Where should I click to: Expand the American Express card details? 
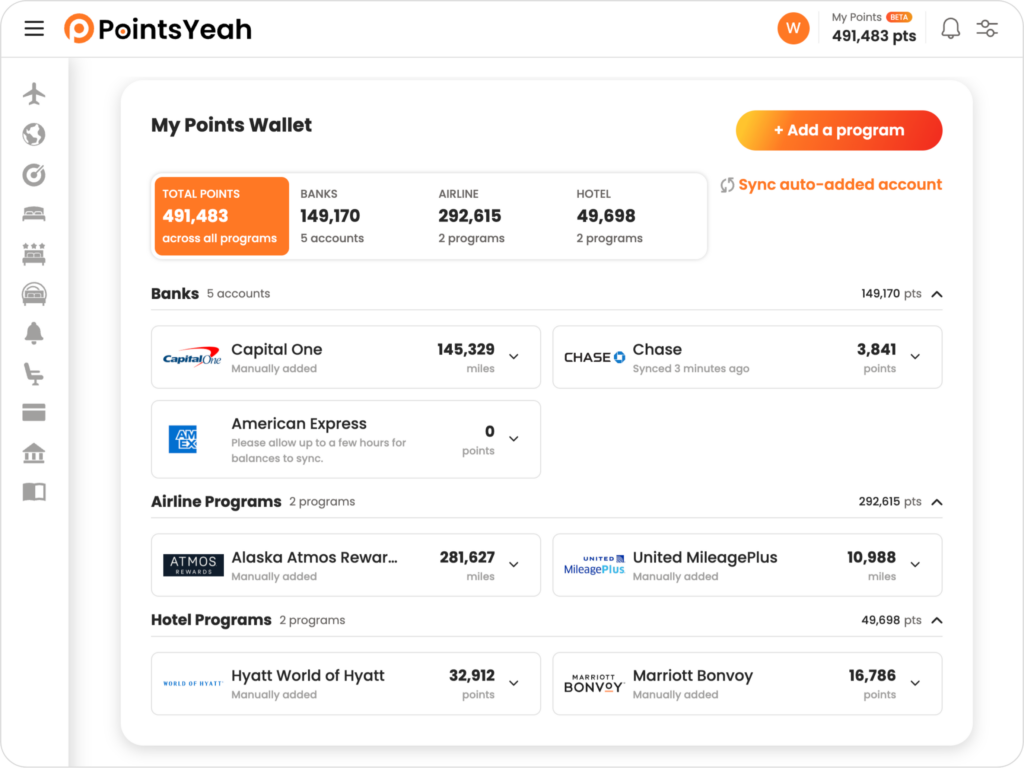coord(514,439)
